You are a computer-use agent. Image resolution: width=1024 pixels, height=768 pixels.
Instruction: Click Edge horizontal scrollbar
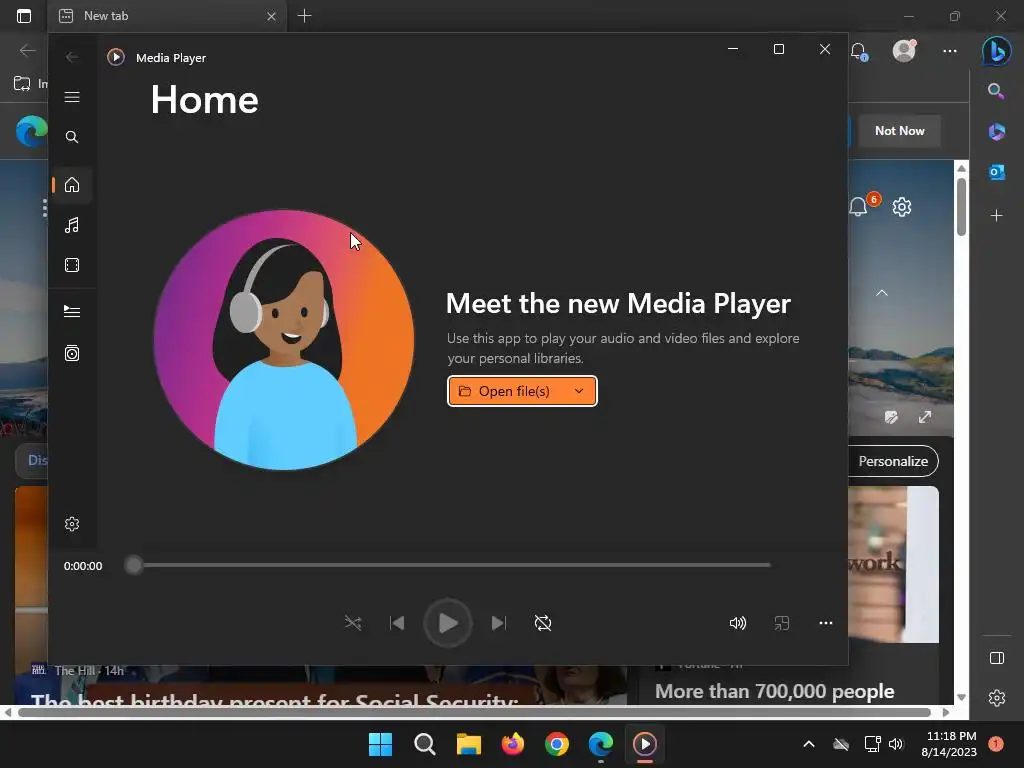pos(474,712)
